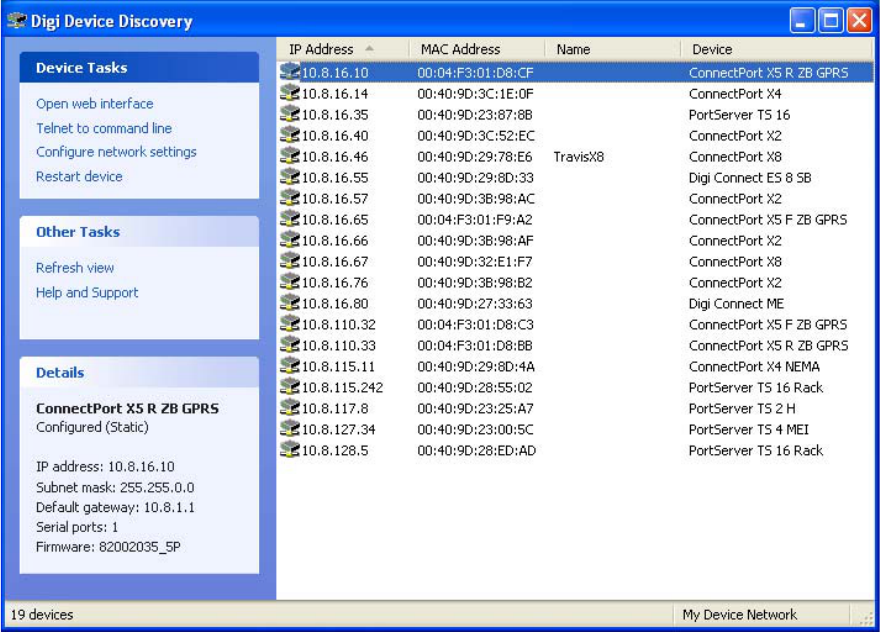Close the Digi Device Discovery window

859,21
